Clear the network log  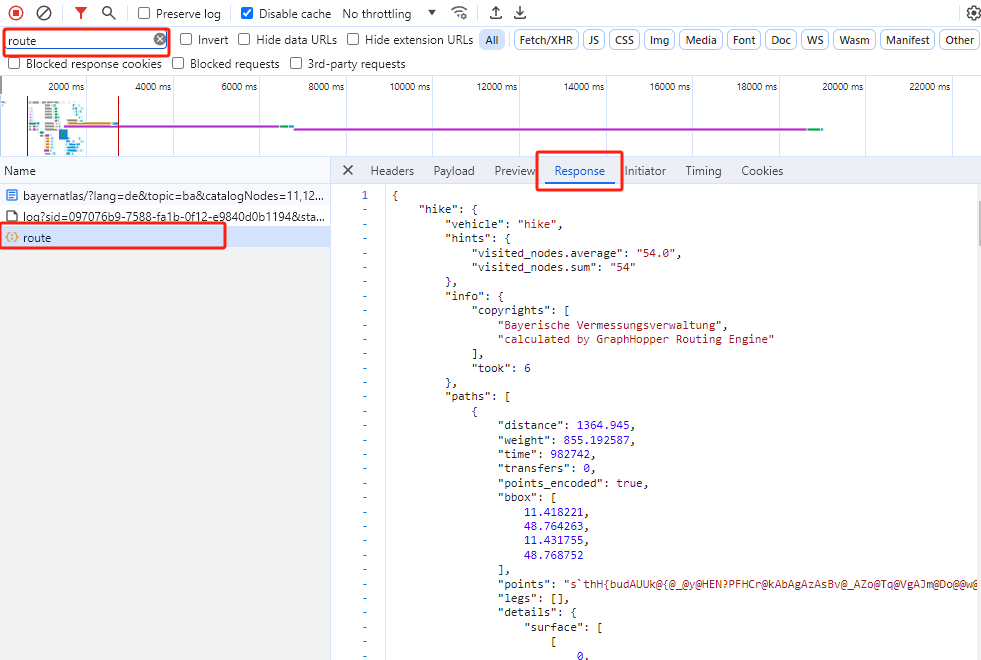pyautogui.click(x=44, y=13)
